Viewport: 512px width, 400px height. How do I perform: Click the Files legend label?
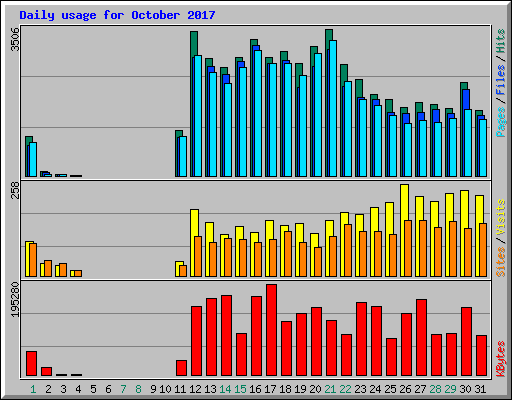pos(501,80)
